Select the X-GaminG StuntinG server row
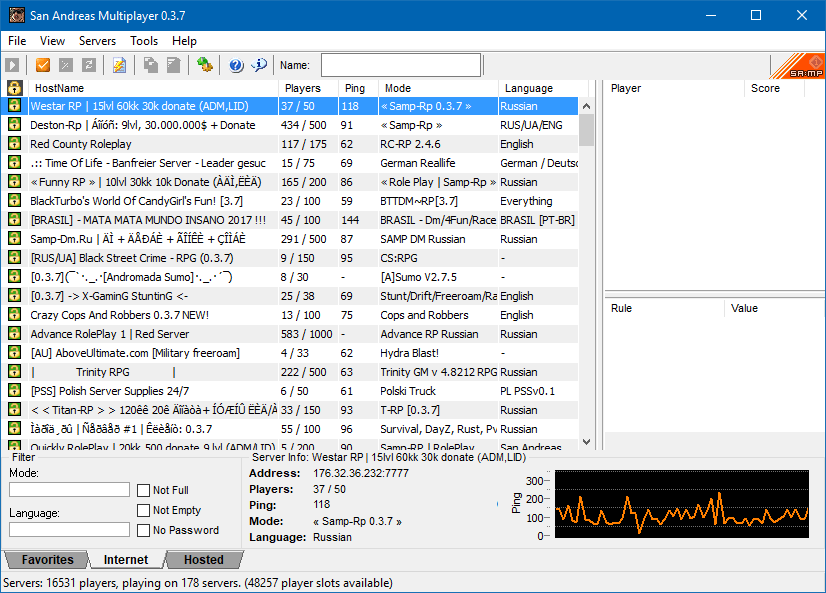The image size is (826, 593). [x=290, y=296]
